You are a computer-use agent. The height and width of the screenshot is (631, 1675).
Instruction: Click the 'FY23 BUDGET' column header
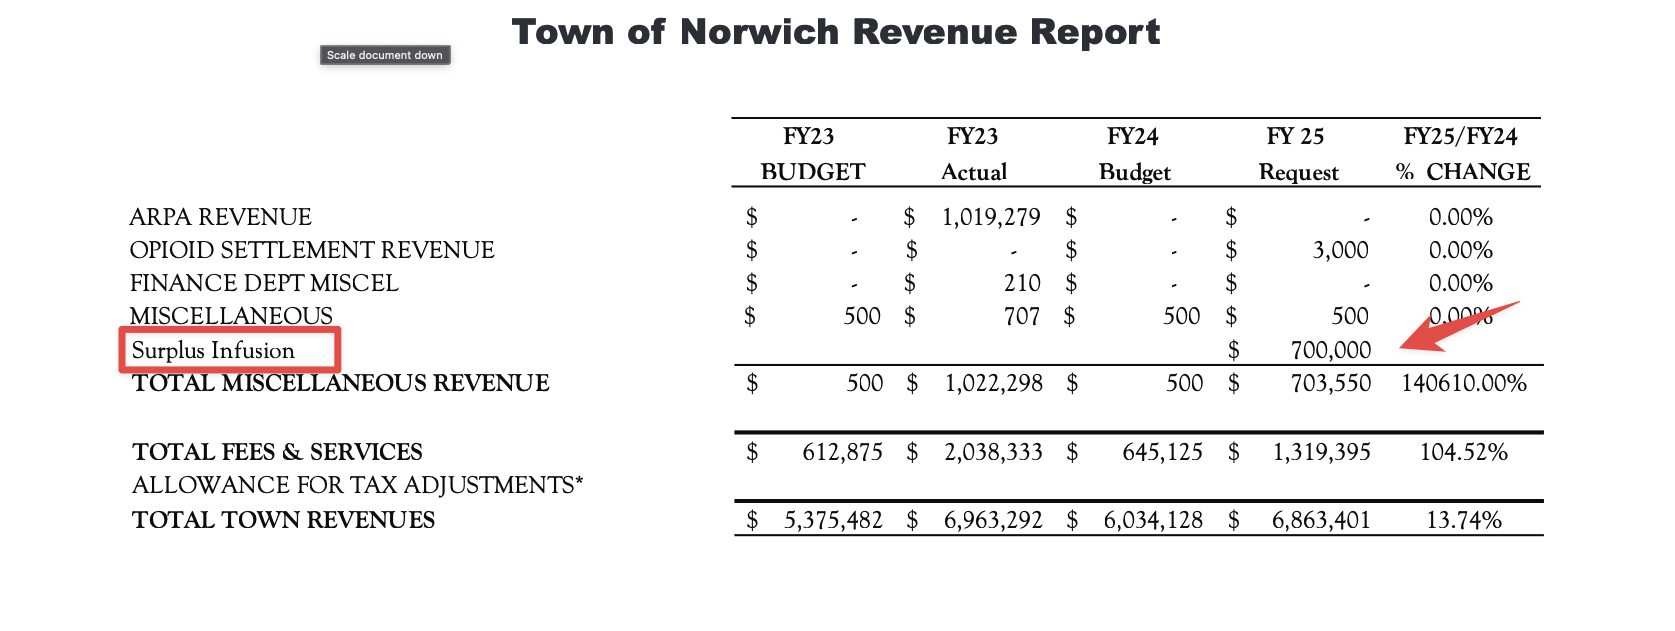coord(812,154)
